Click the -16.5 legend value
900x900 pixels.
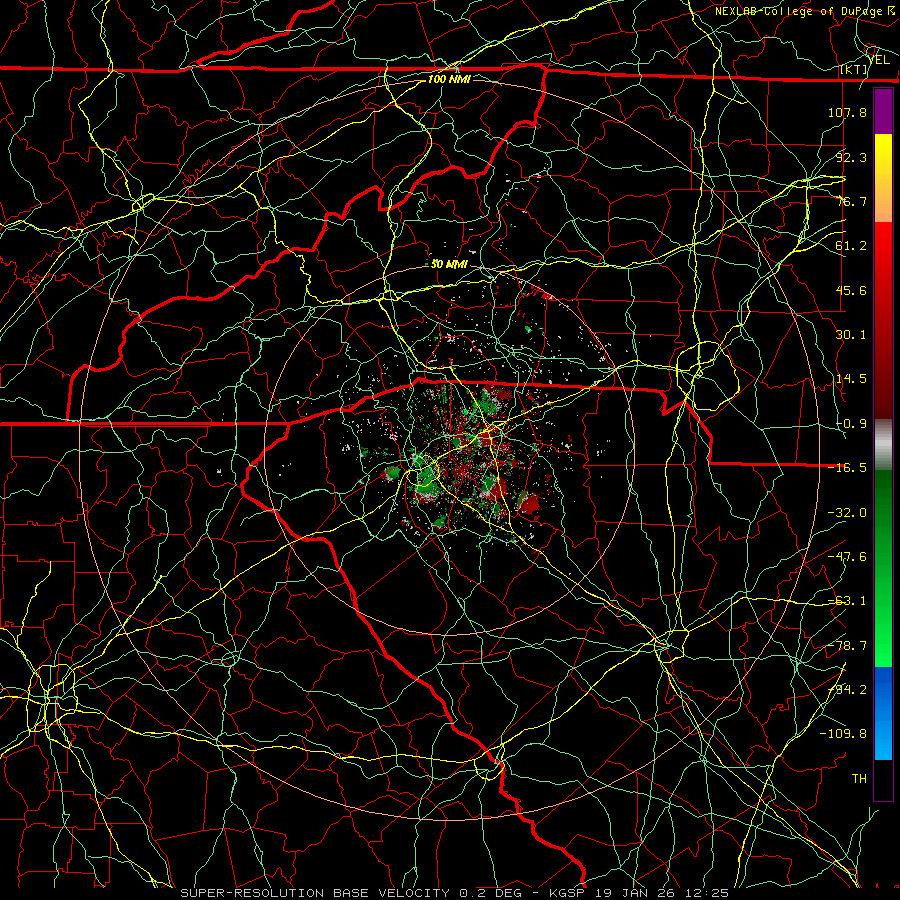(847, 468)
